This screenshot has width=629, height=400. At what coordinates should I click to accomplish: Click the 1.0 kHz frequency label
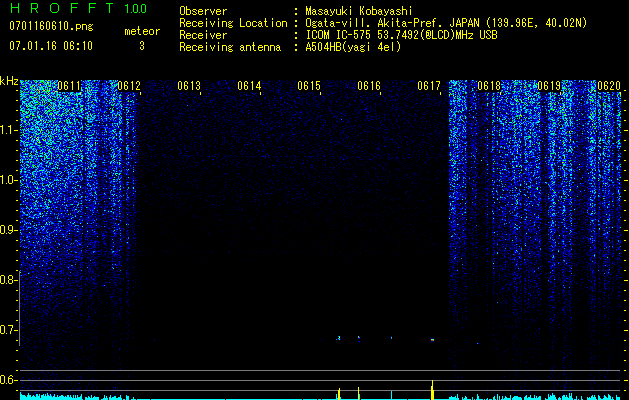(8, 180)
